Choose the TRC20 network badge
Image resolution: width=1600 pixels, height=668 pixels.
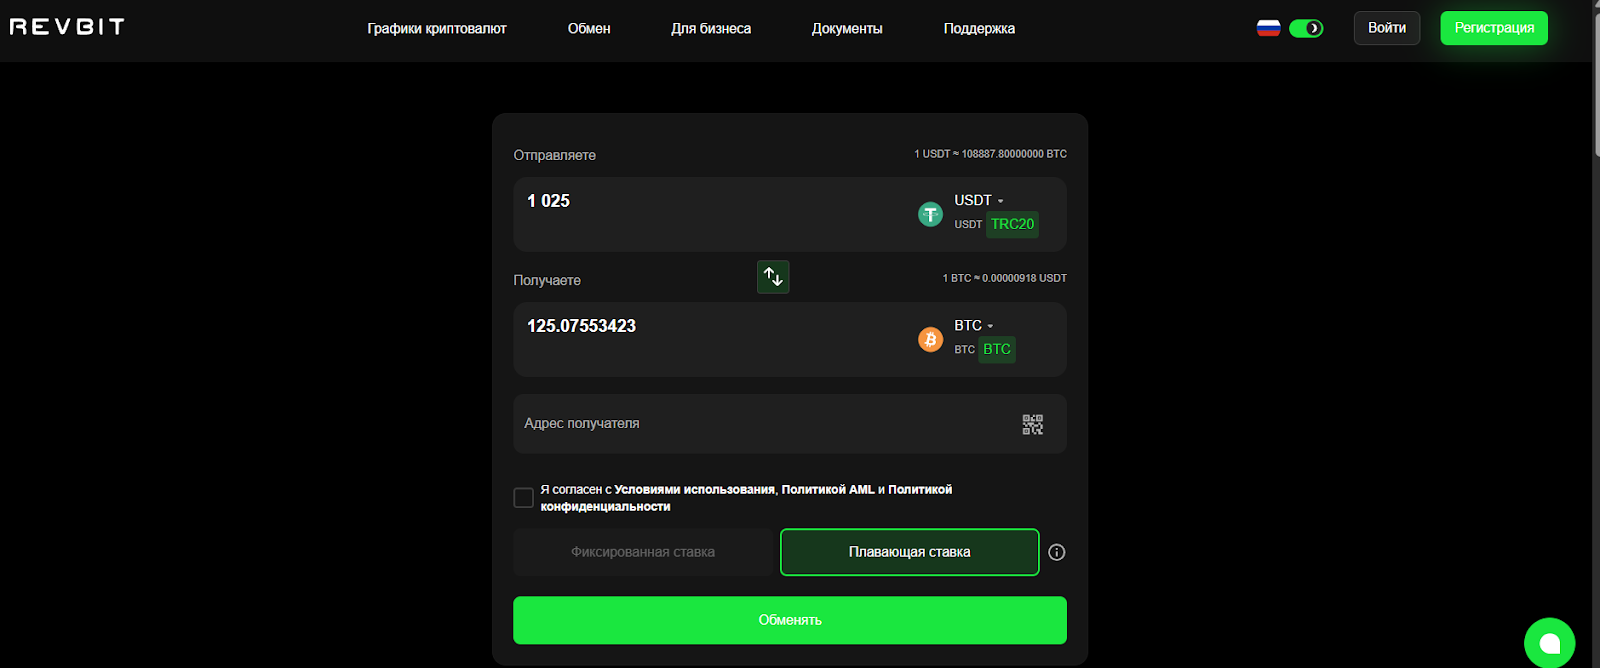tap(1012, 224)
